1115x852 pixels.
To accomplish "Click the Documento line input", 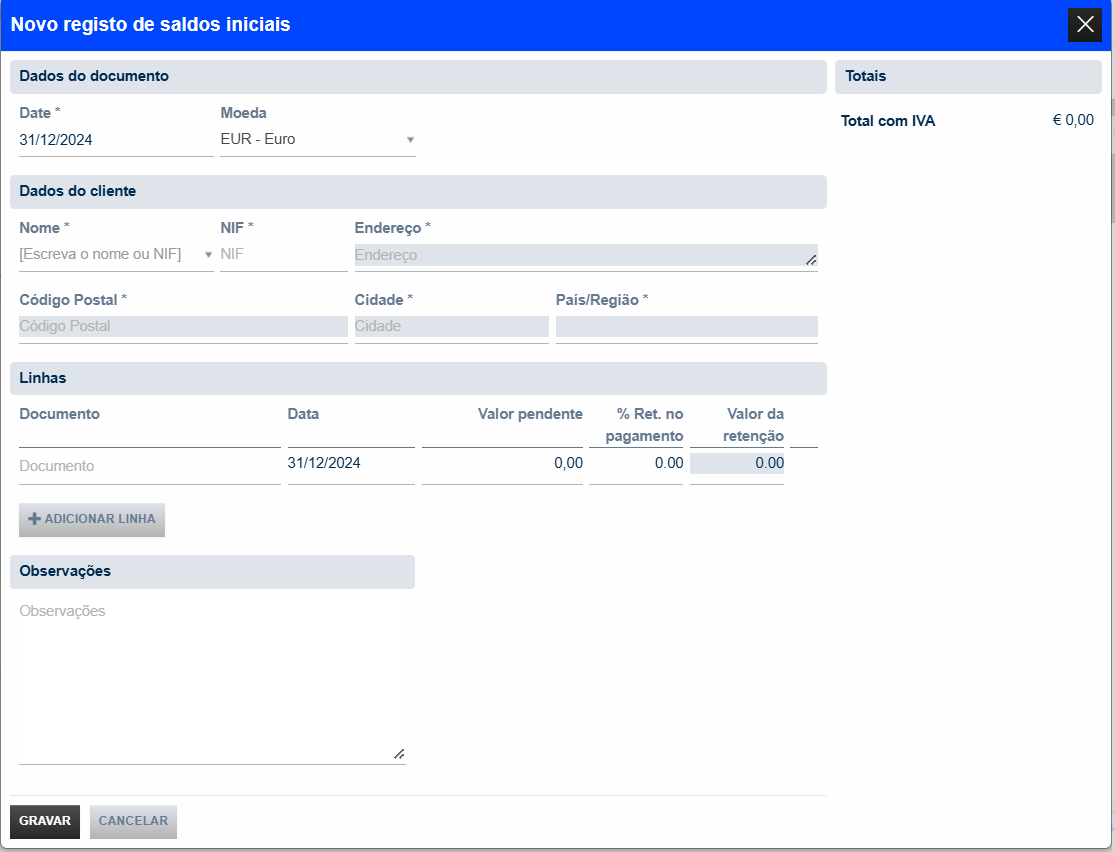I will pyautogui.click(x=150, y=466).
